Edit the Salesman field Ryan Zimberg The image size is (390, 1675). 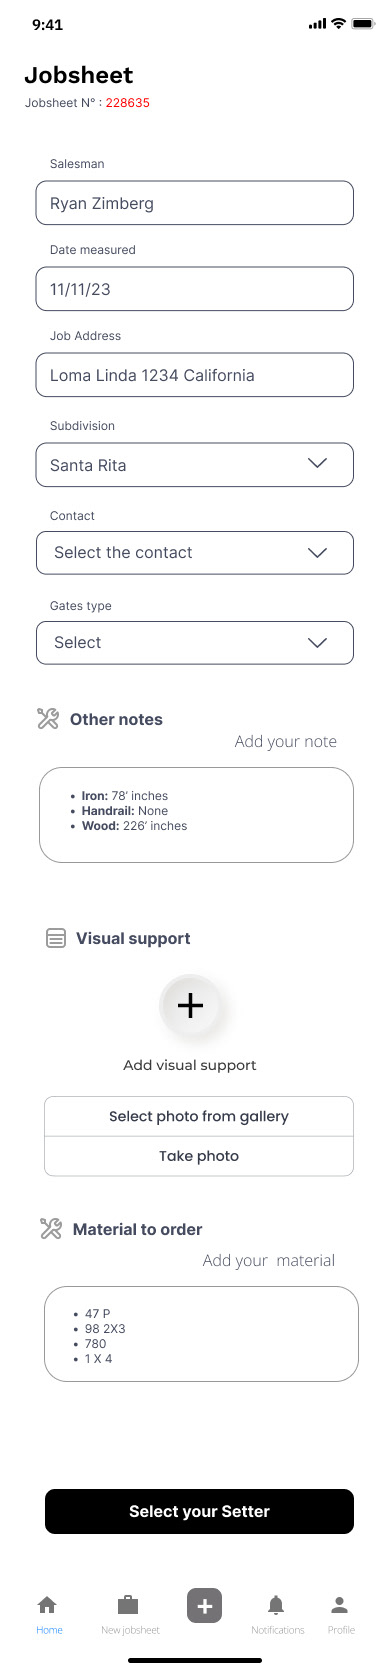(195, 203)
